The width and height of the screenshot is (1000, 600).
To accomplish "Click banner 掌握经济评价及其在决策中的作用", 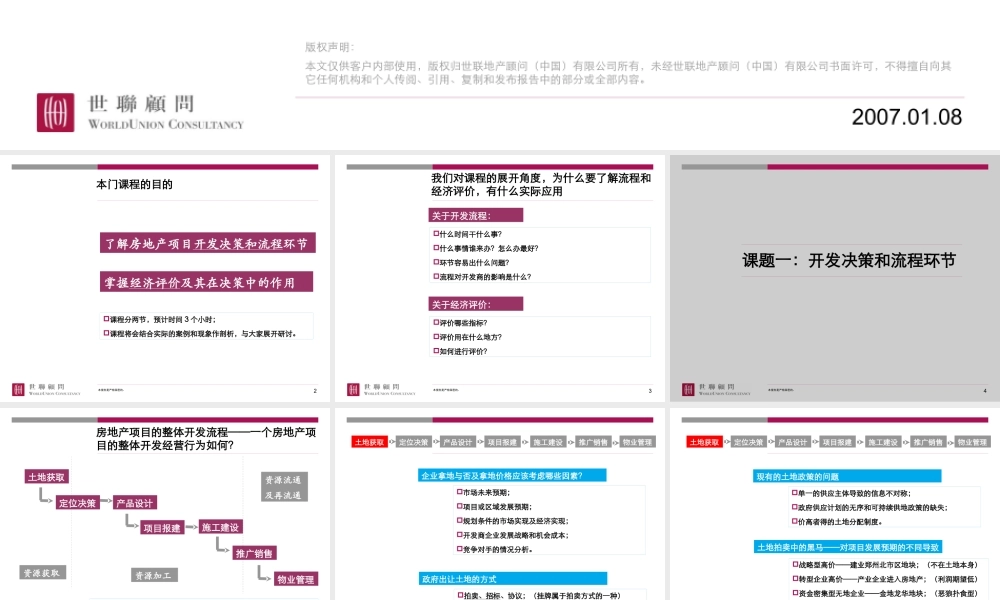I will point(206,282).
